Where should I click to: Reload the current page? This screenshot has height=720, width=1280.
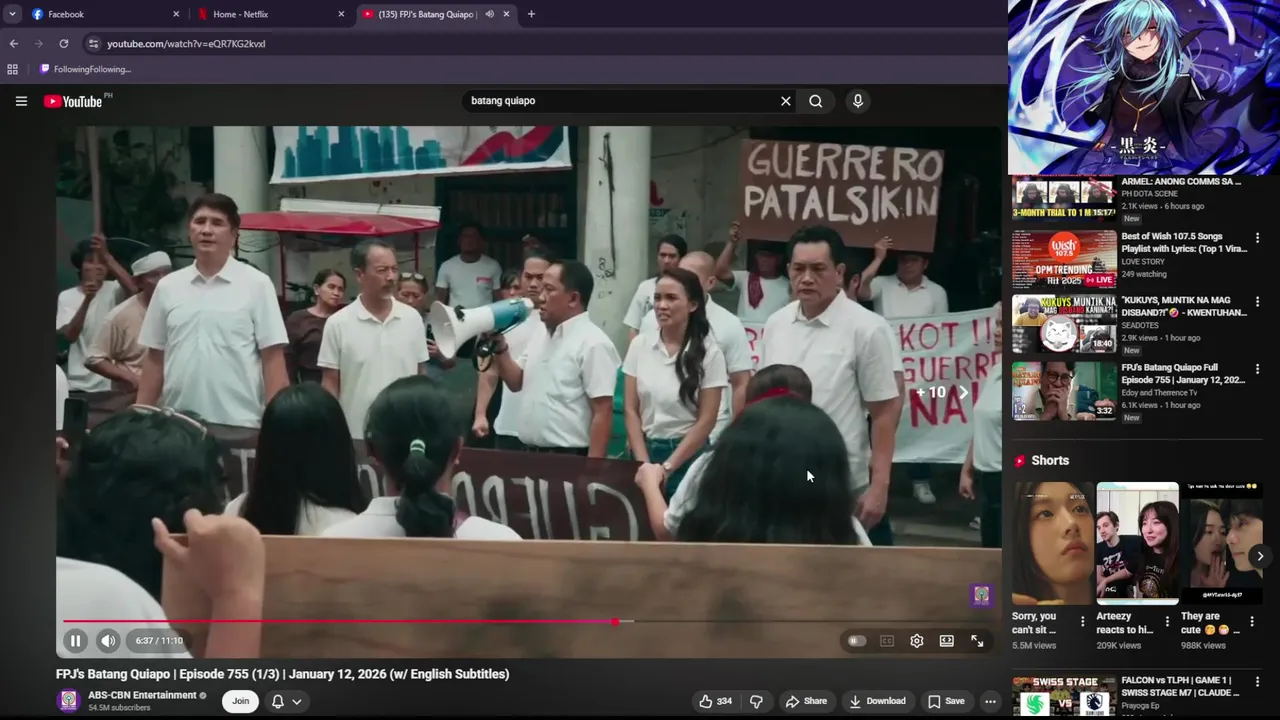coord(63,44)
